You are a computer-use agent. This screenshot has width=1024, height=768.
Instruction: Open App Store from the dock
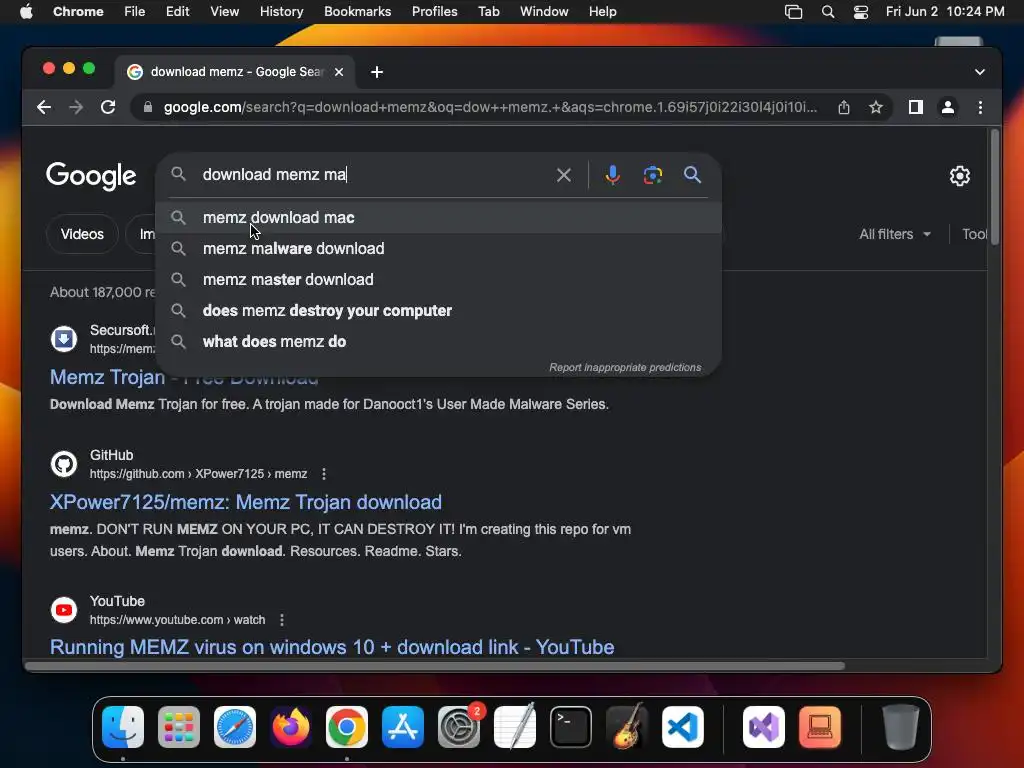[403, 727]
